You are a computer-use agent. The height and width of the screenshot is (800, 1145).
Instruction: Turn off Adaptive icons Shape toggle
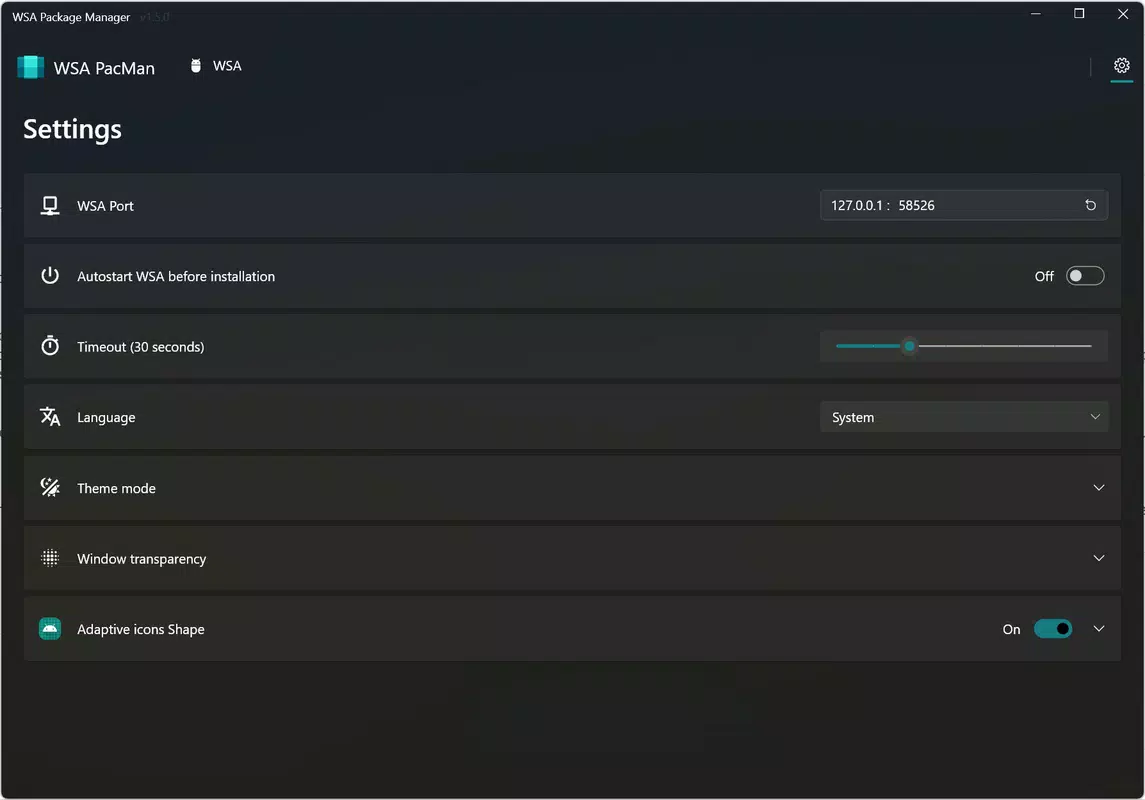1052,628
